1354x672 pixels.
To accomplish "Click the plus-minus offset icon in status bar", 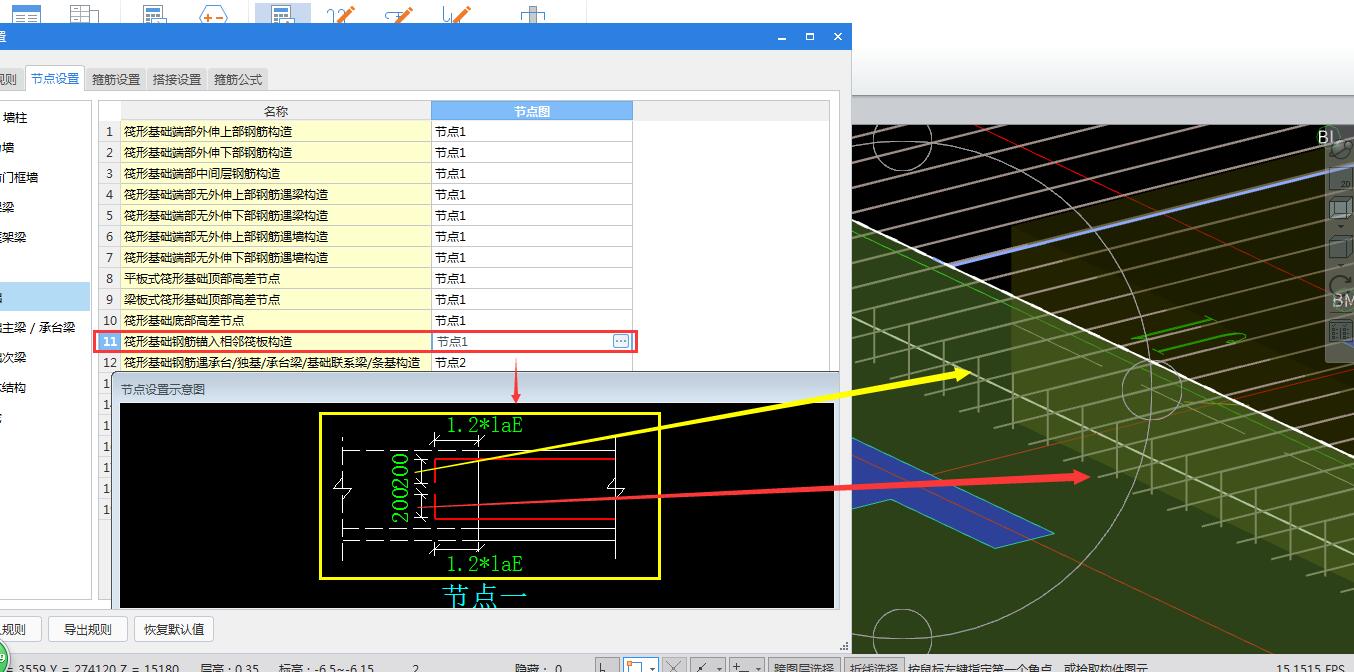I will pos(739,665).
